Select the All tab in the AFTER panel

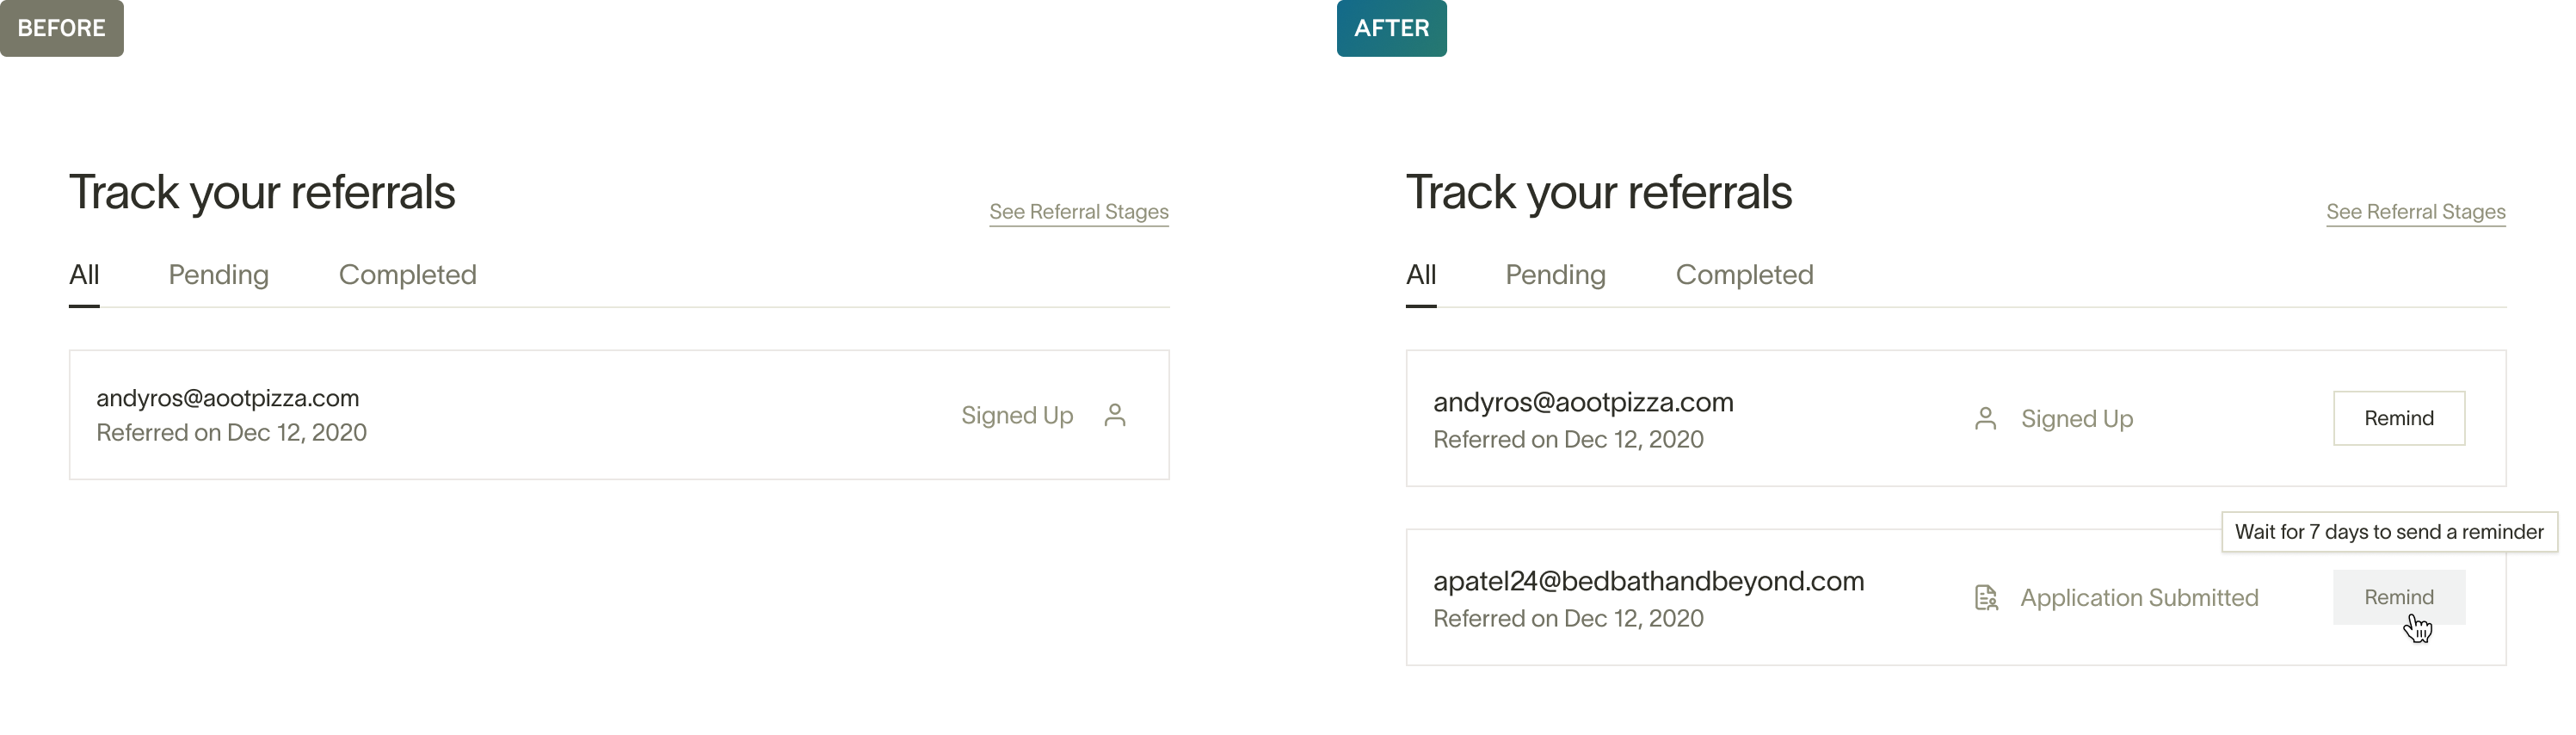tap(1421, 275)
